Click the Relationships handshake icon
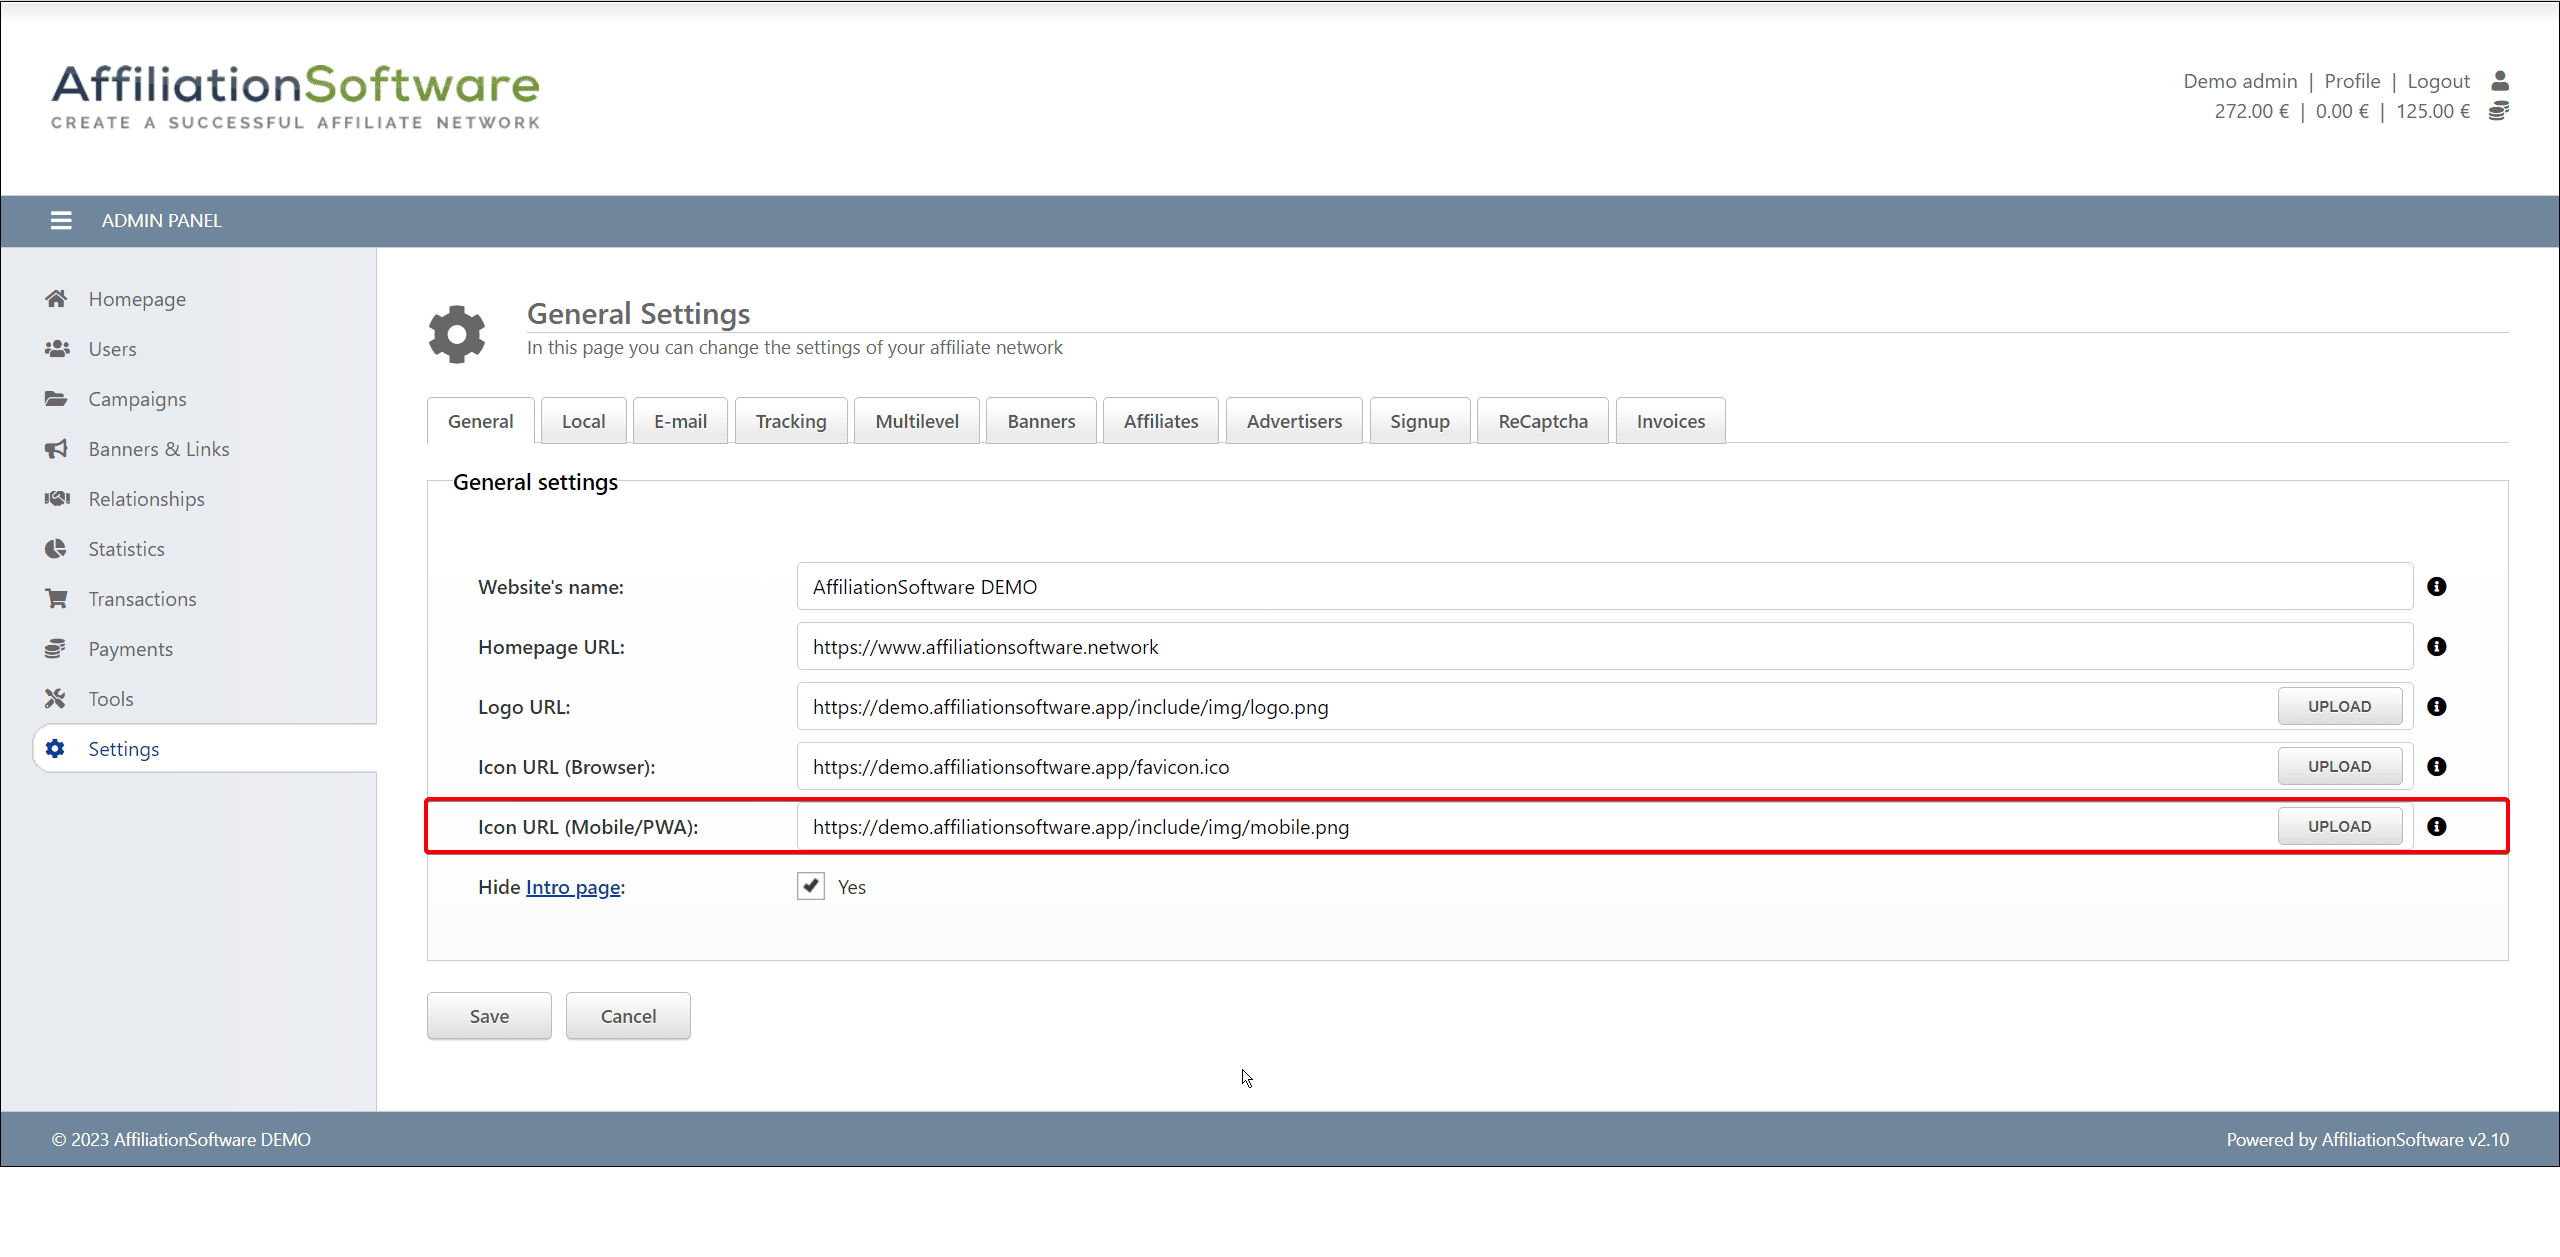The image size is (2560, 1257). pos(56,499)
